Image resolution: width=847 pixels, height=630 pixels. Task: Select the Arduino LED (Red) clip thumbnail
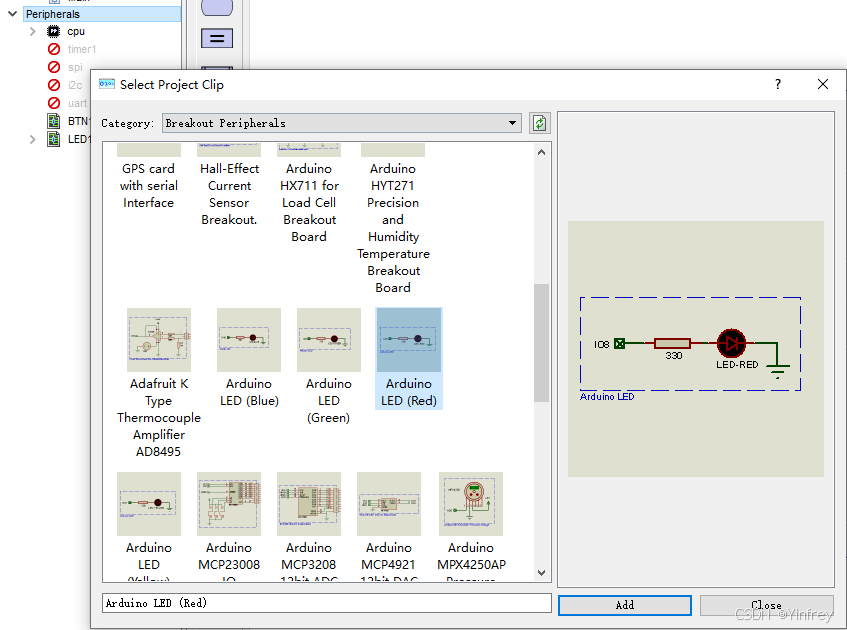tap(409, 340)
